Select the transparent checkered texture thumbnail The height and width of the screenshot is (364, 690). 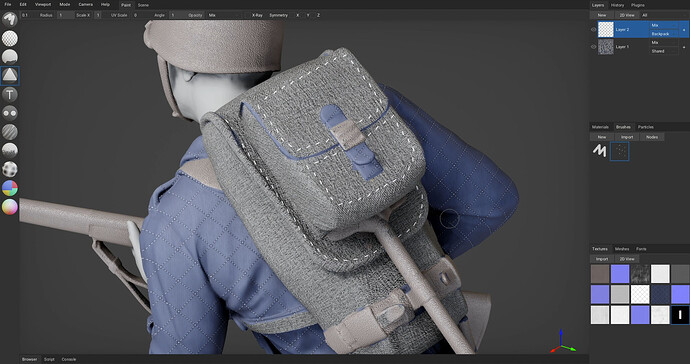pos(640,294)
